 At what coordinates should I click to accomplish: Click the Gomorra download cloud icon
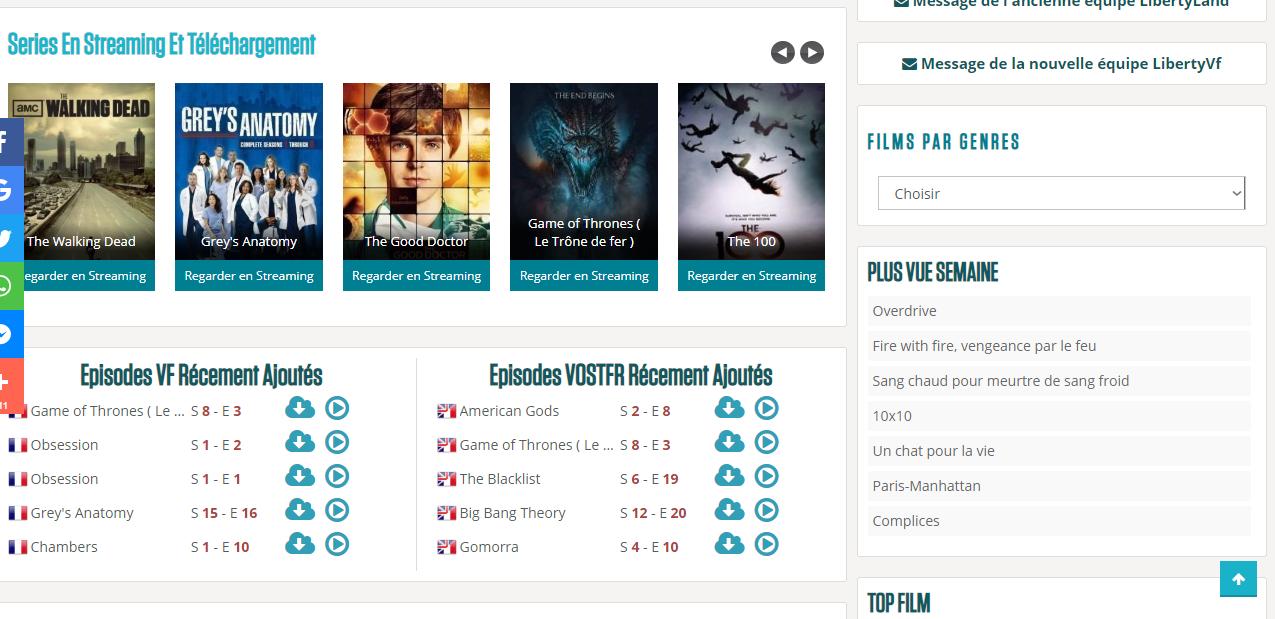pos(729,544)
